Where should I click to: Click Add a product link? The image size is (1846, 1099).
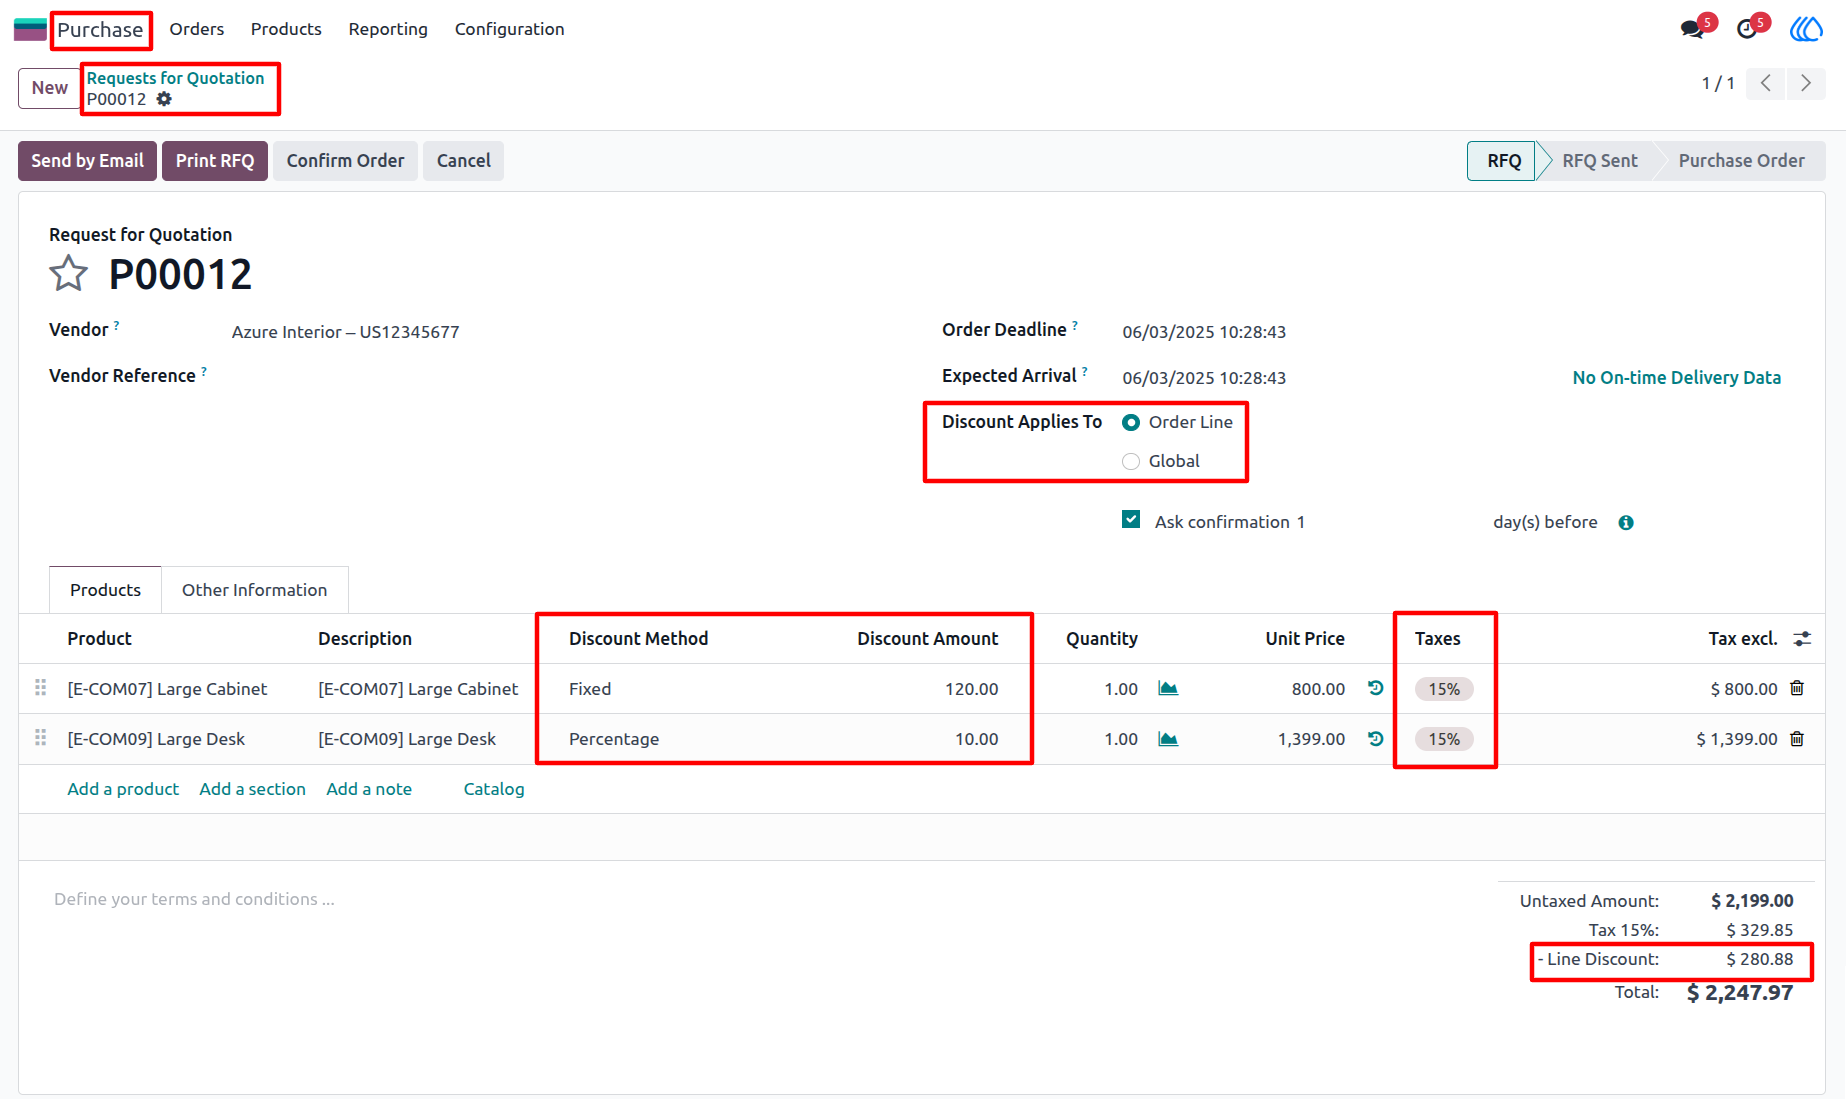coord(124,789)
